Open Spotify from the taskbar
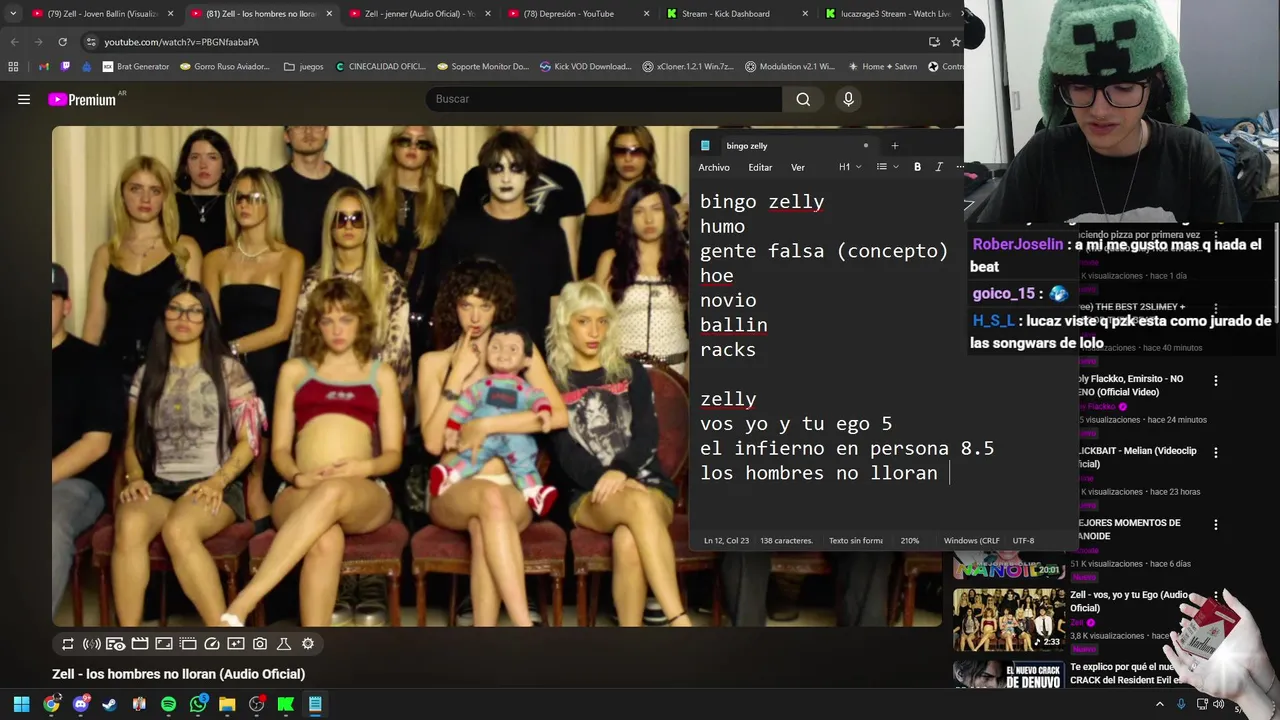Viewport: 1280px width, 720px height. pyautogui.click(x=168, y=704)
